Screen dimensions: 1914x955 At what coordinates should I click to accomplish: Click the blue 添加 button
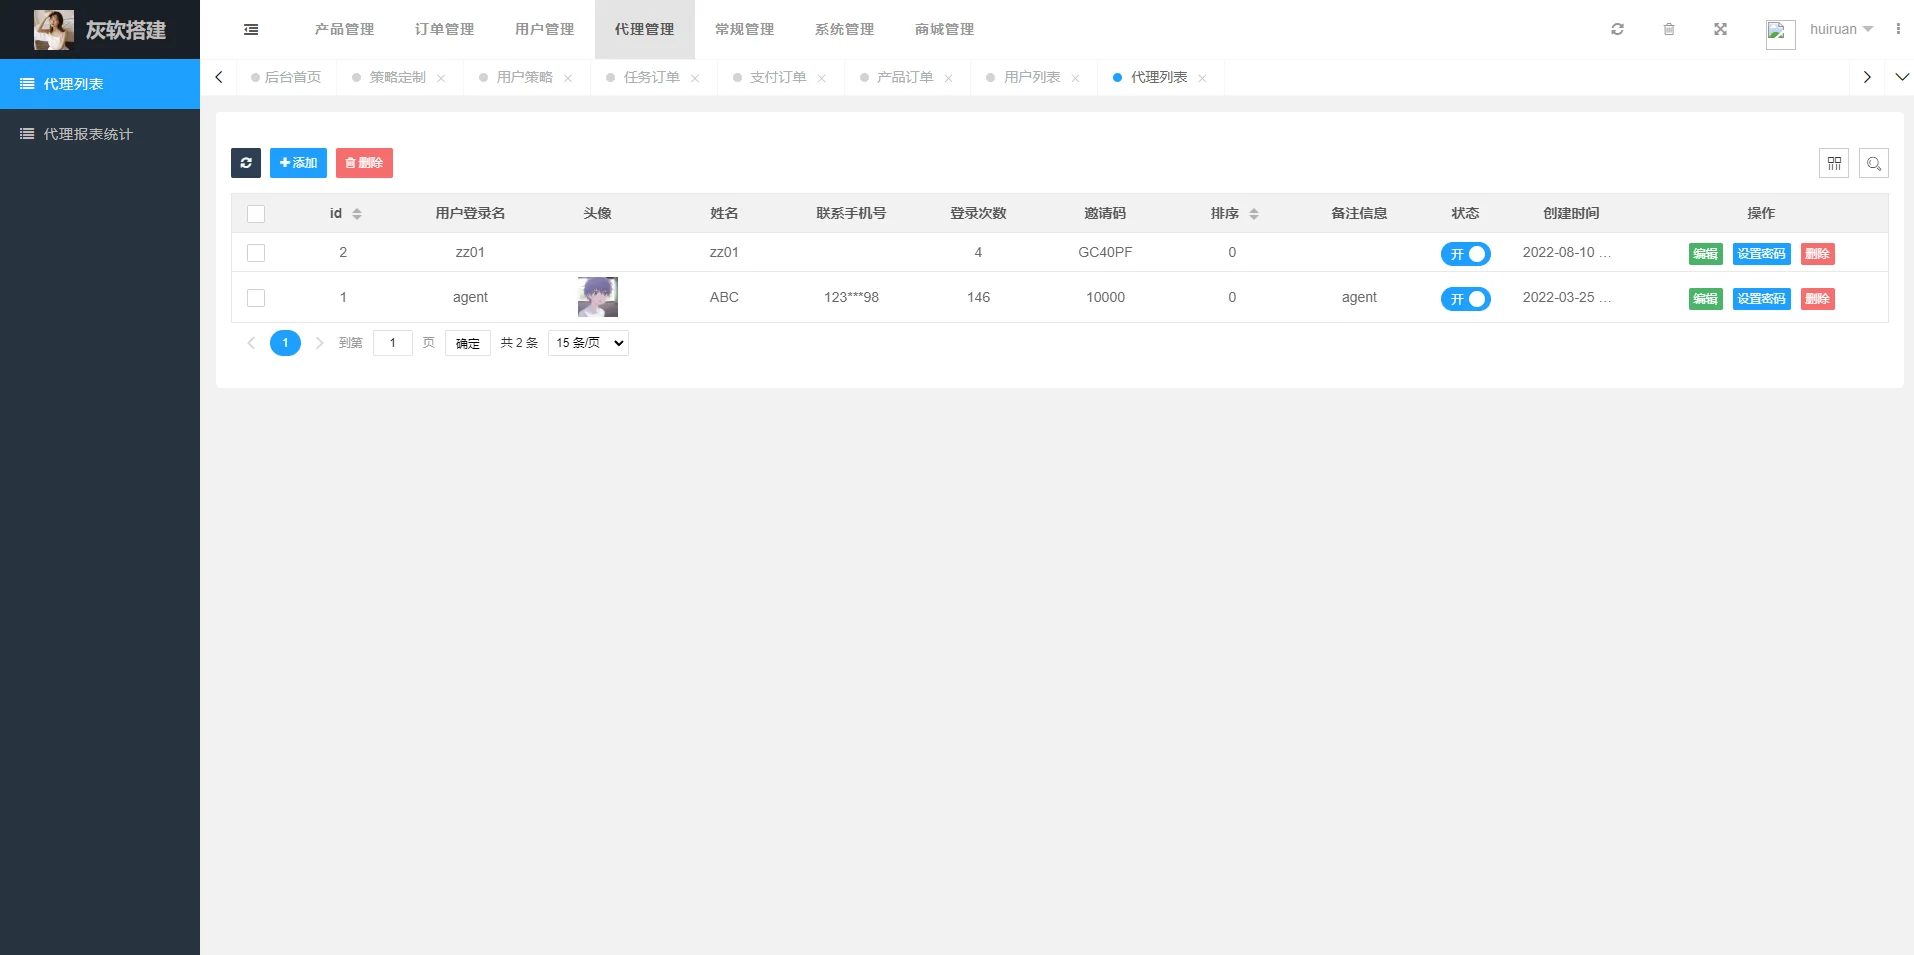[x=298, y=163]
